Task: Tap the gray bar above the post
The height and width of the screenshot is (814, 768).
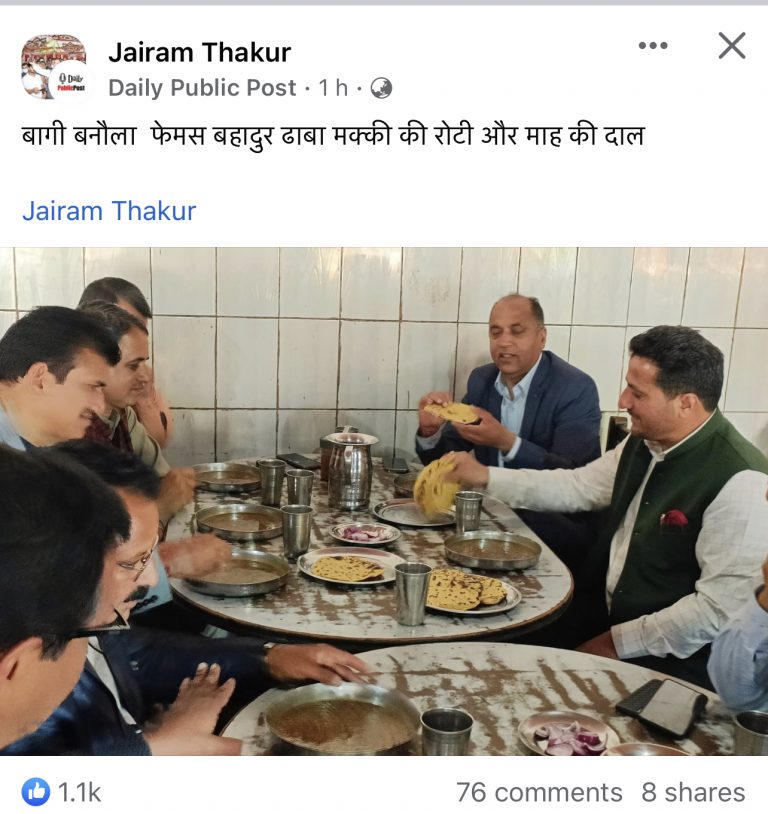Action: (x=384, y=3)
